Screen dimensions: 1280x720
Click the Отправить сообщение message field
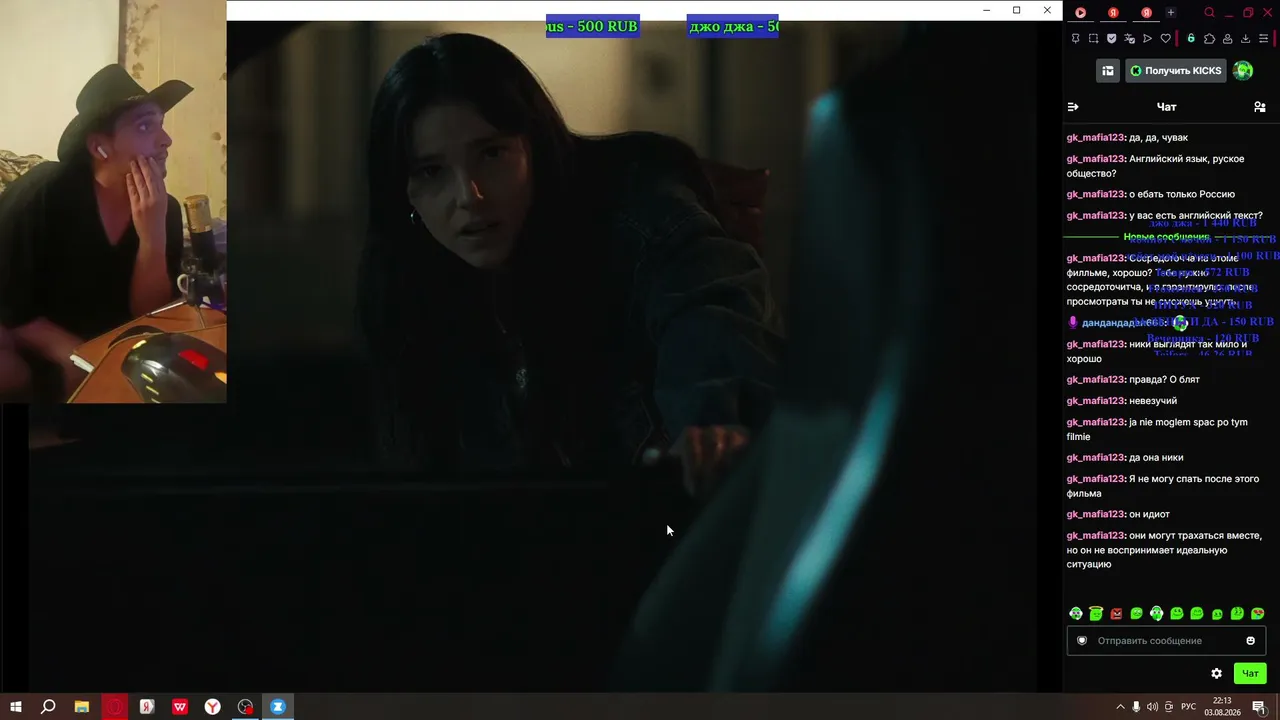click(1166, 641)
